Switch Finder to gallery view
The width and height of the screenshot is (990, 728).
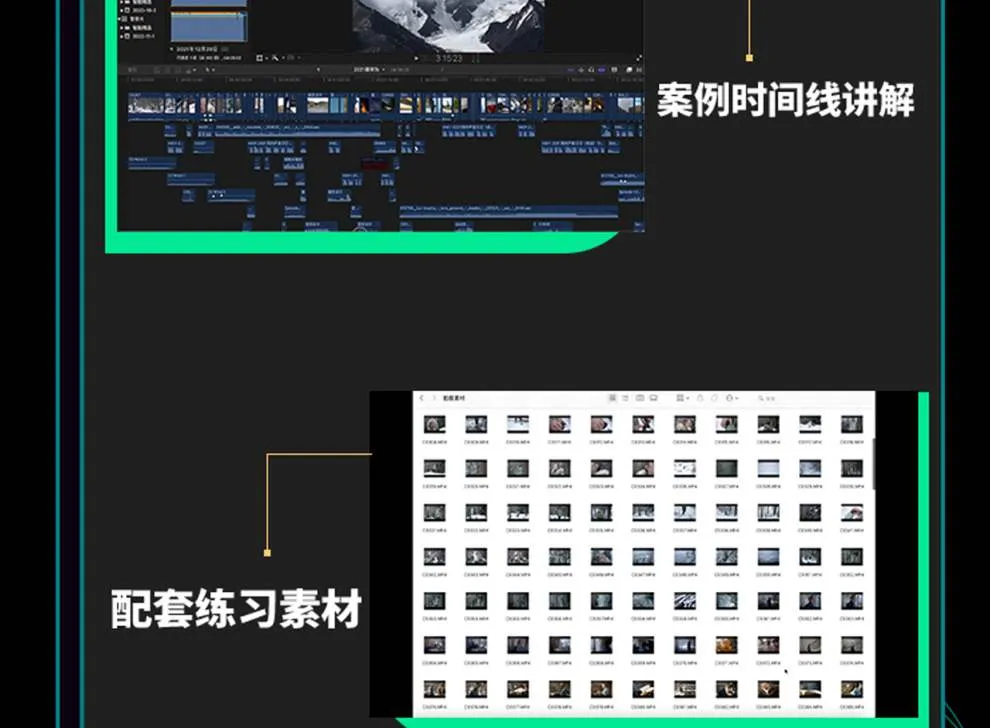653,398
